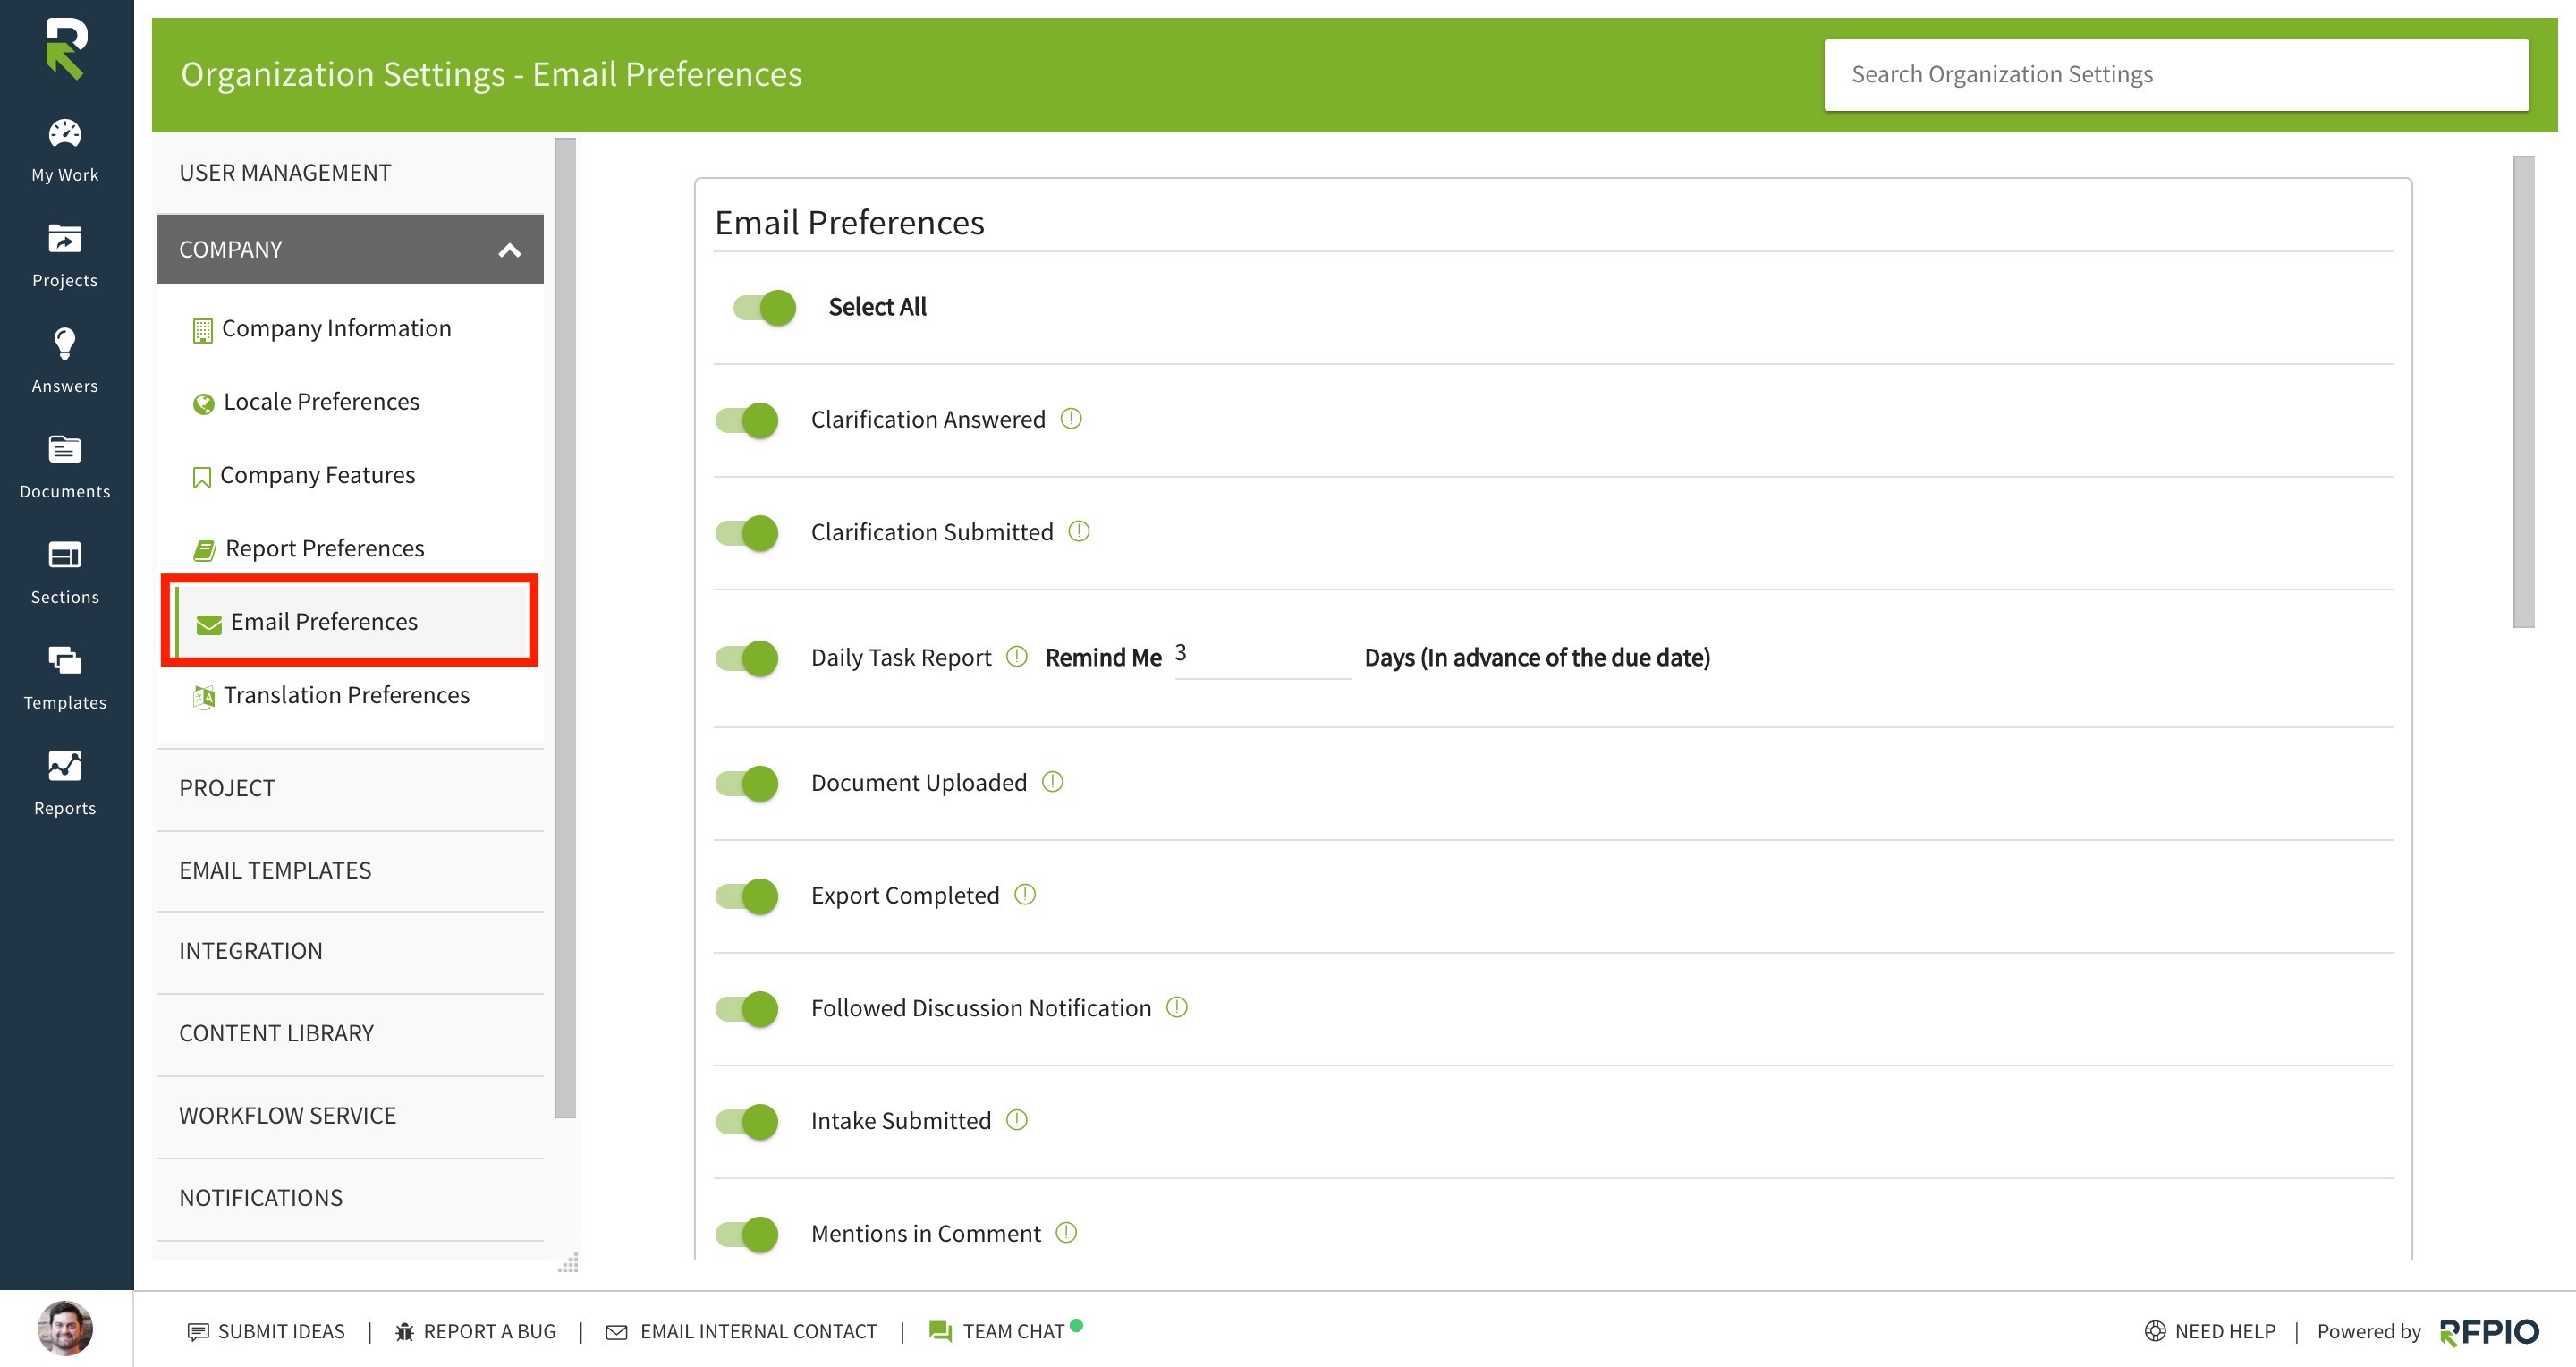Collapse the COMPANY section chevron

pos(510,250)
